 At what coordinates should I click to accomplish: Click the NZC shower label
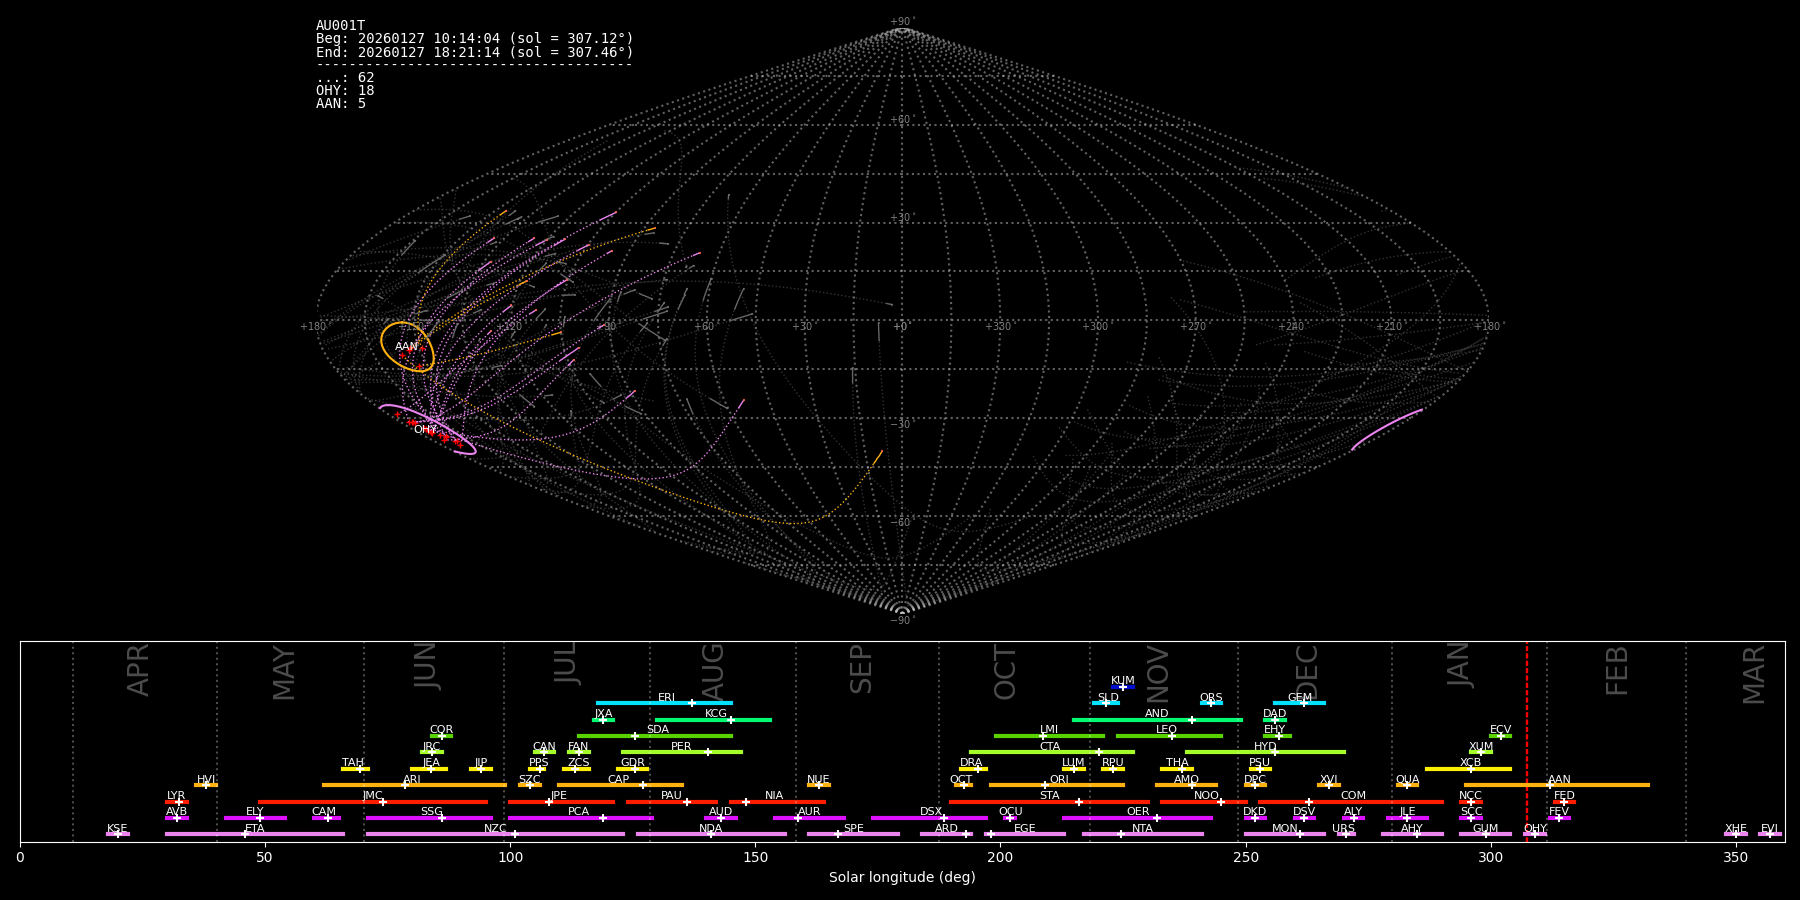click(495, 829)
